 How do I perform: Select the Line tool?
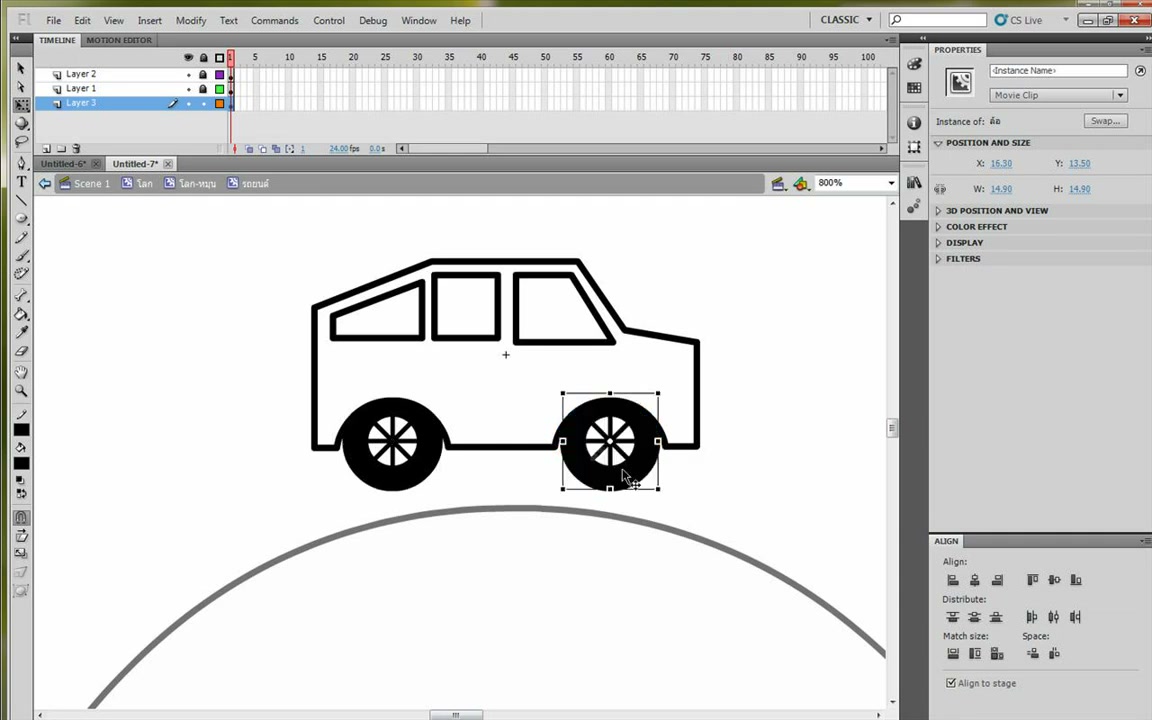coord(21,200)
